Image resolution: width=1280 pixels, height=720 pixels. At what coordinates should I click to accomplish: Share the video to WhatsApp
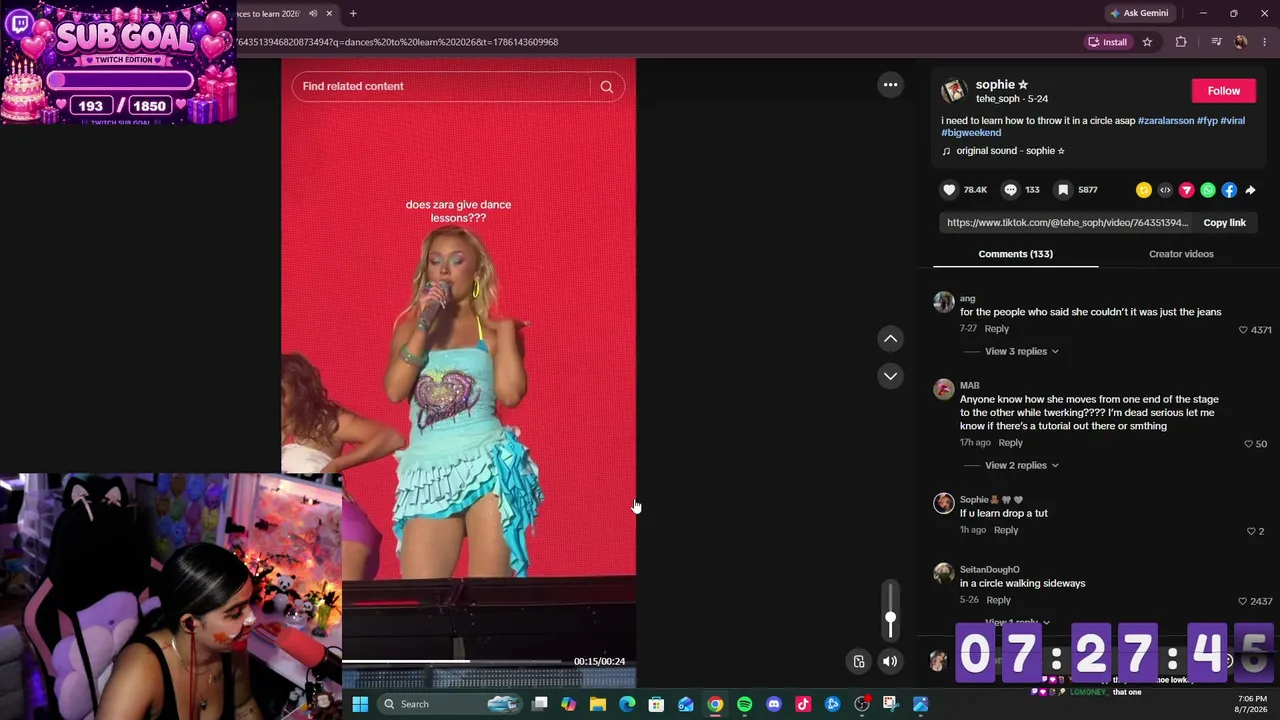click(x=1208, y=190)
